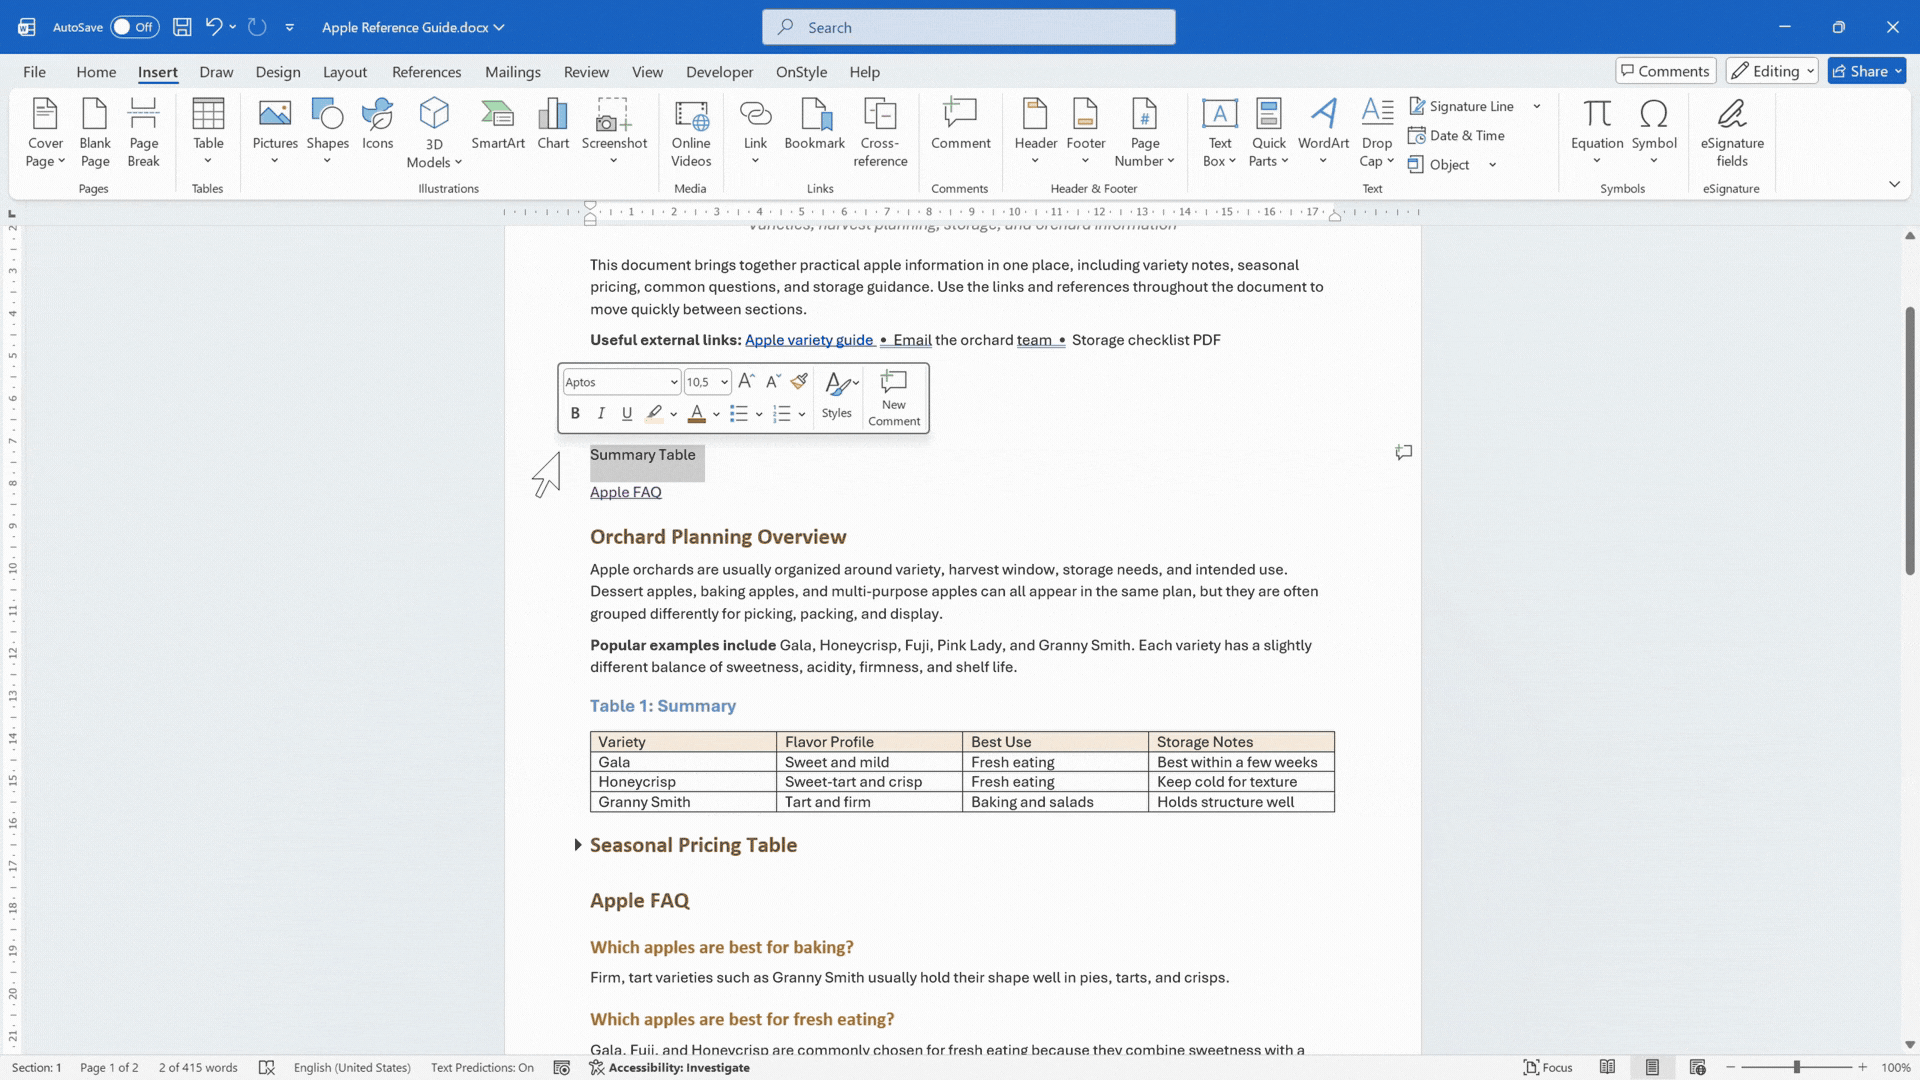Open the File menu

(x=34, y=72)
